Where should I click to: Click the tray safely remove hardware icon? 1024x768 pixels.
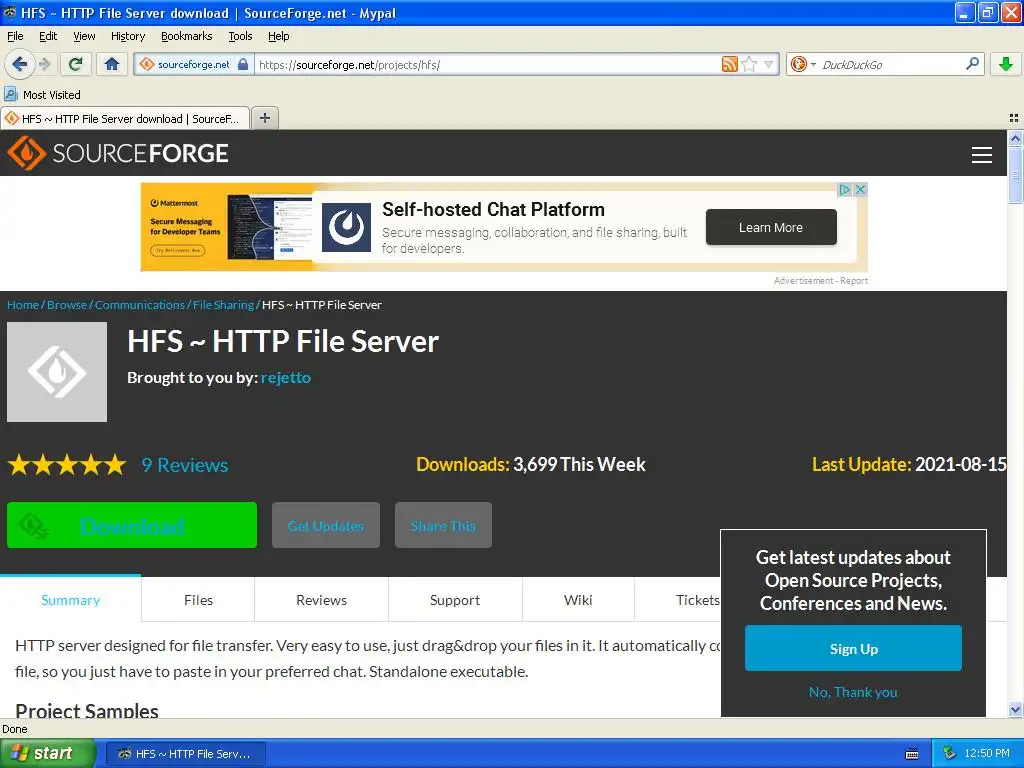[950, 754]
